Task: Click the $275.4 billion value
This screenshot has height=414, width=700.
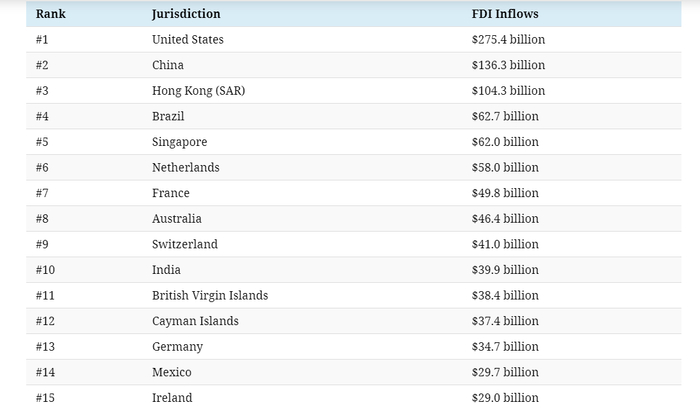Action: click(x=508, y=40)
